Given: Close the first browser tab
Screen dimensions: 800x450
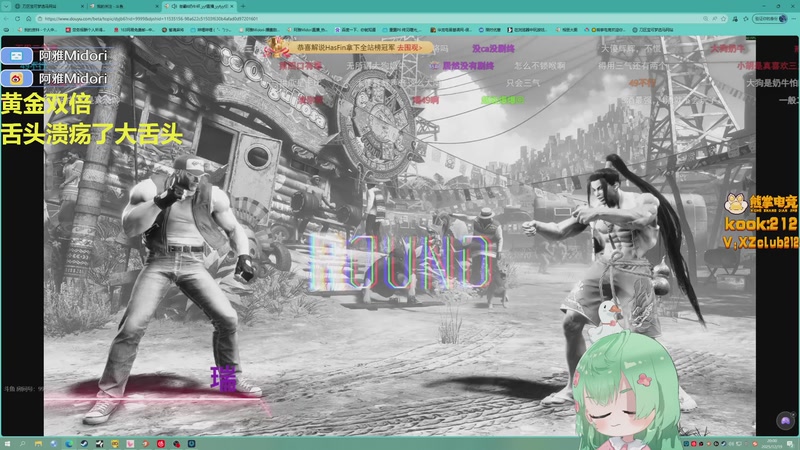Looking at the screenshot, I should (x=82, y=6).
